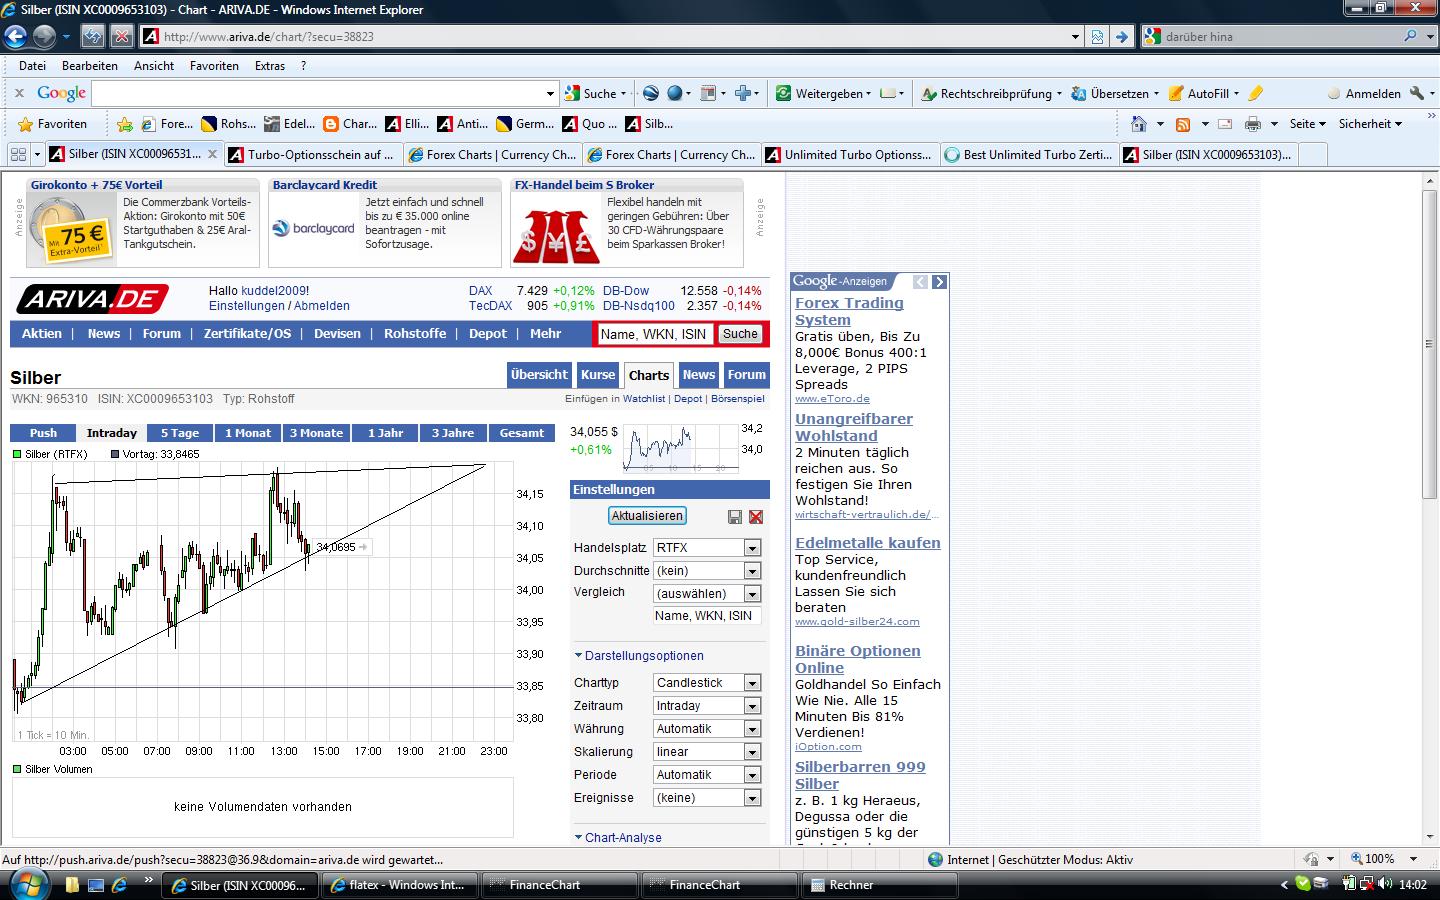The image size is (1440, 900).
Task: Open Windows Start orb
Action: 27,884
